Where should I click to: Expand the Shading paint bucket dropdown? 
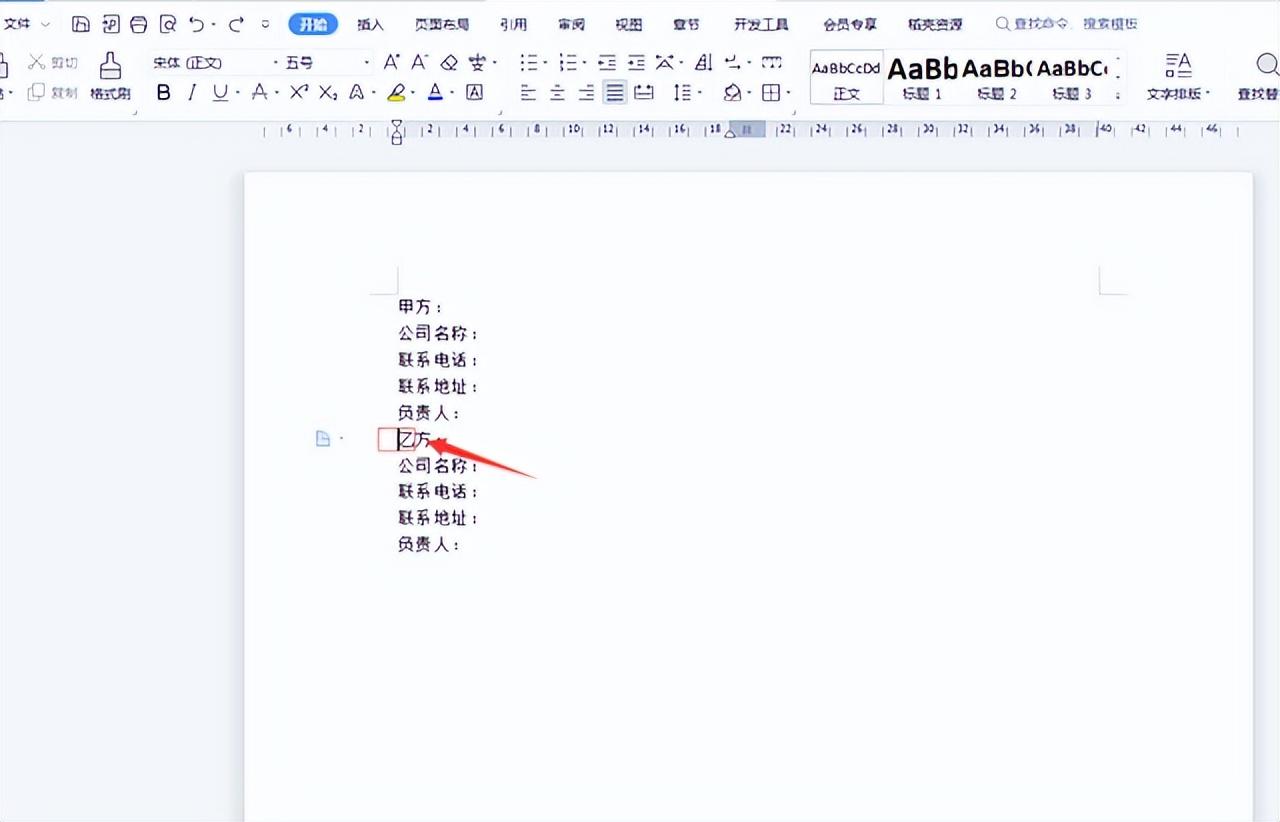pos(749,93)
